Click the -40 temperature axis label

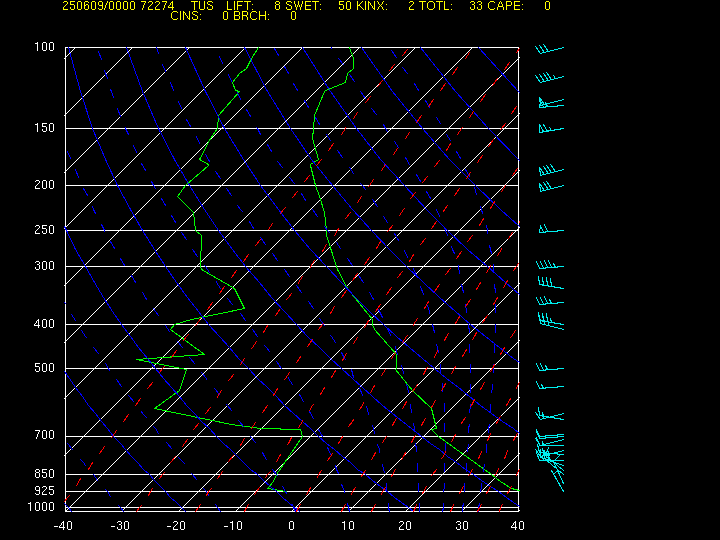63,526
